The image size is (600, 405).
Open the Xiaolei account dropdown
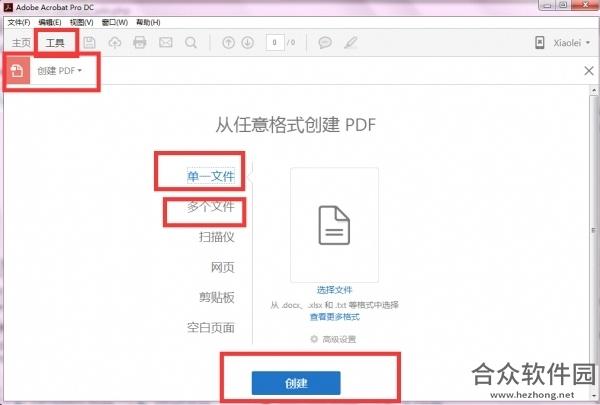click(572, 42)
